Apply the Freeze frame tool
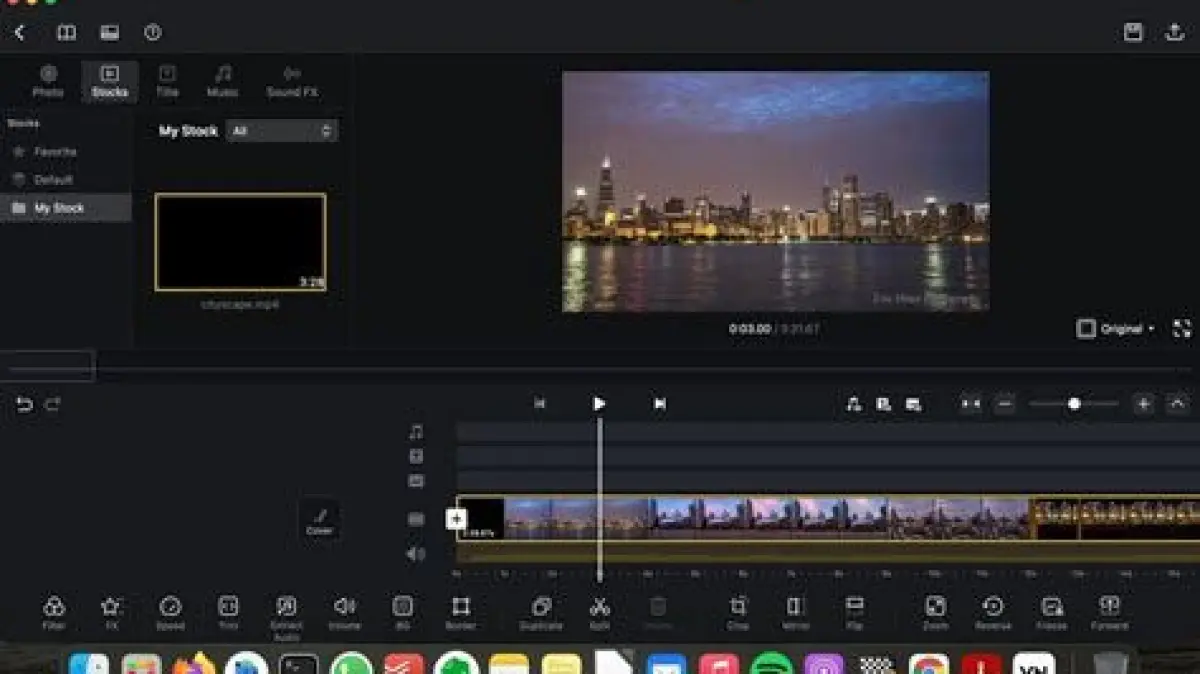The image size is (1200, 674). click(x=1051, y=608)
